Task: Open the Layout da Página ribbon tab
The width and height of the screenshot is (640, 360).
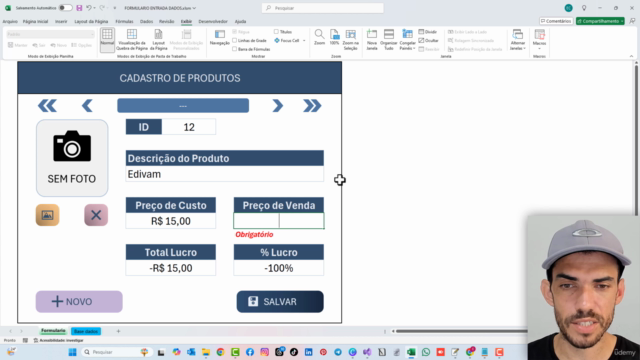Action: 91,21
